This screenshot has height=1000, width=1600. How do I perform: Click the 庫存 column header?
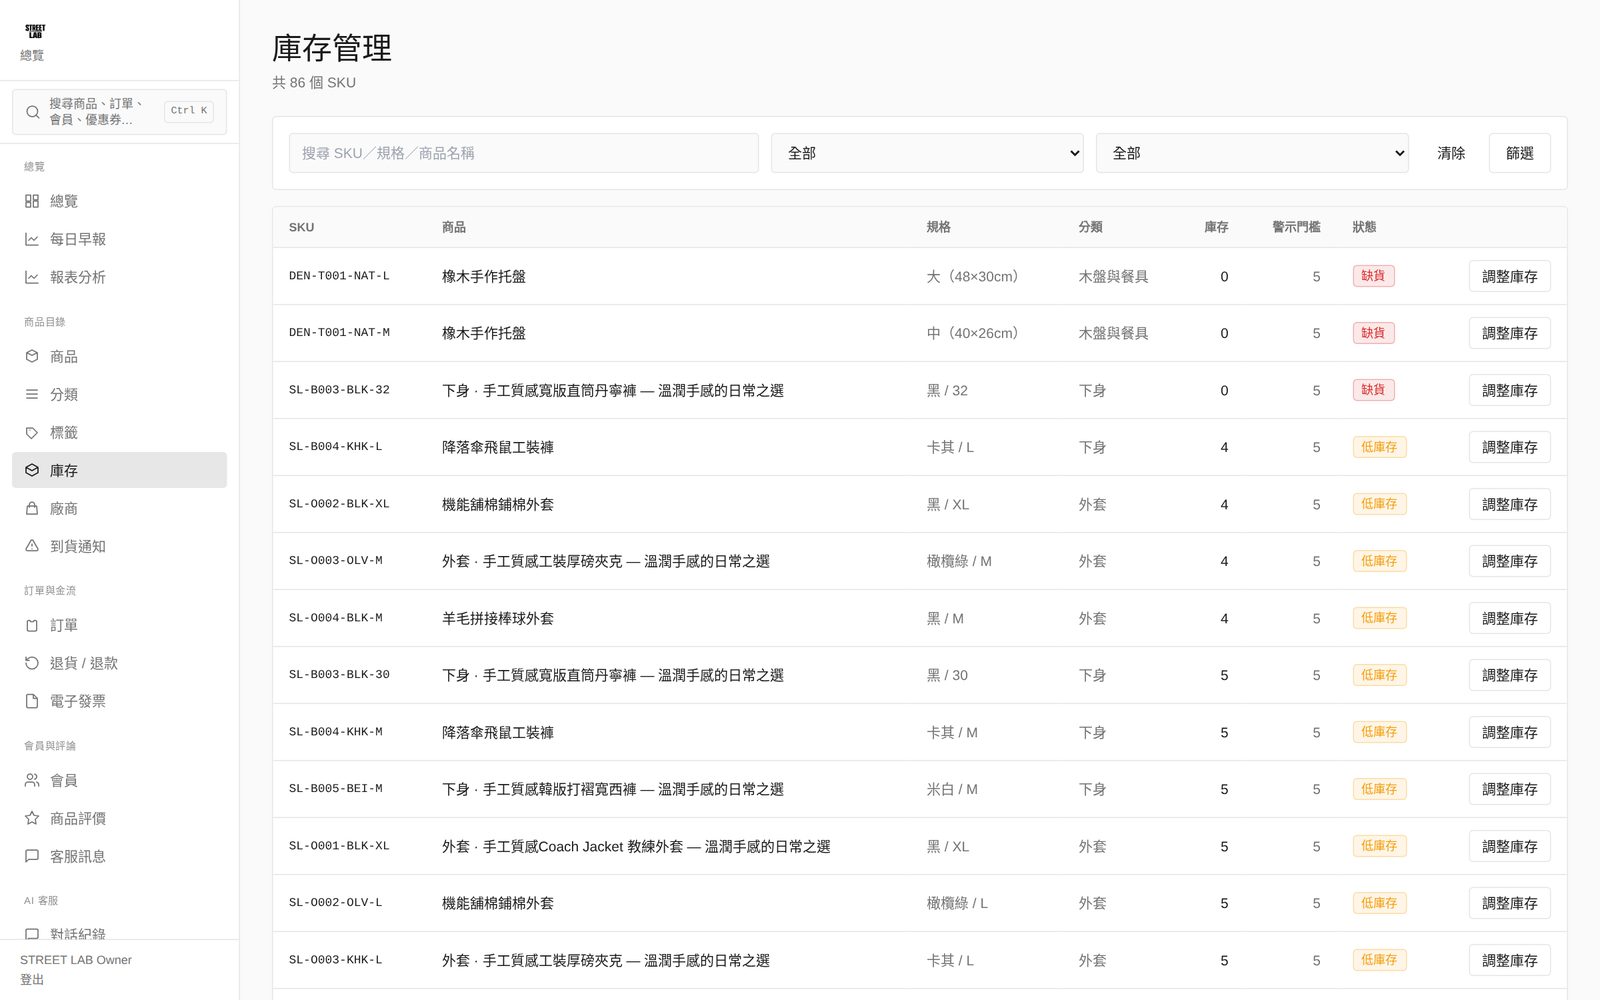click(x=1216, y=227)
